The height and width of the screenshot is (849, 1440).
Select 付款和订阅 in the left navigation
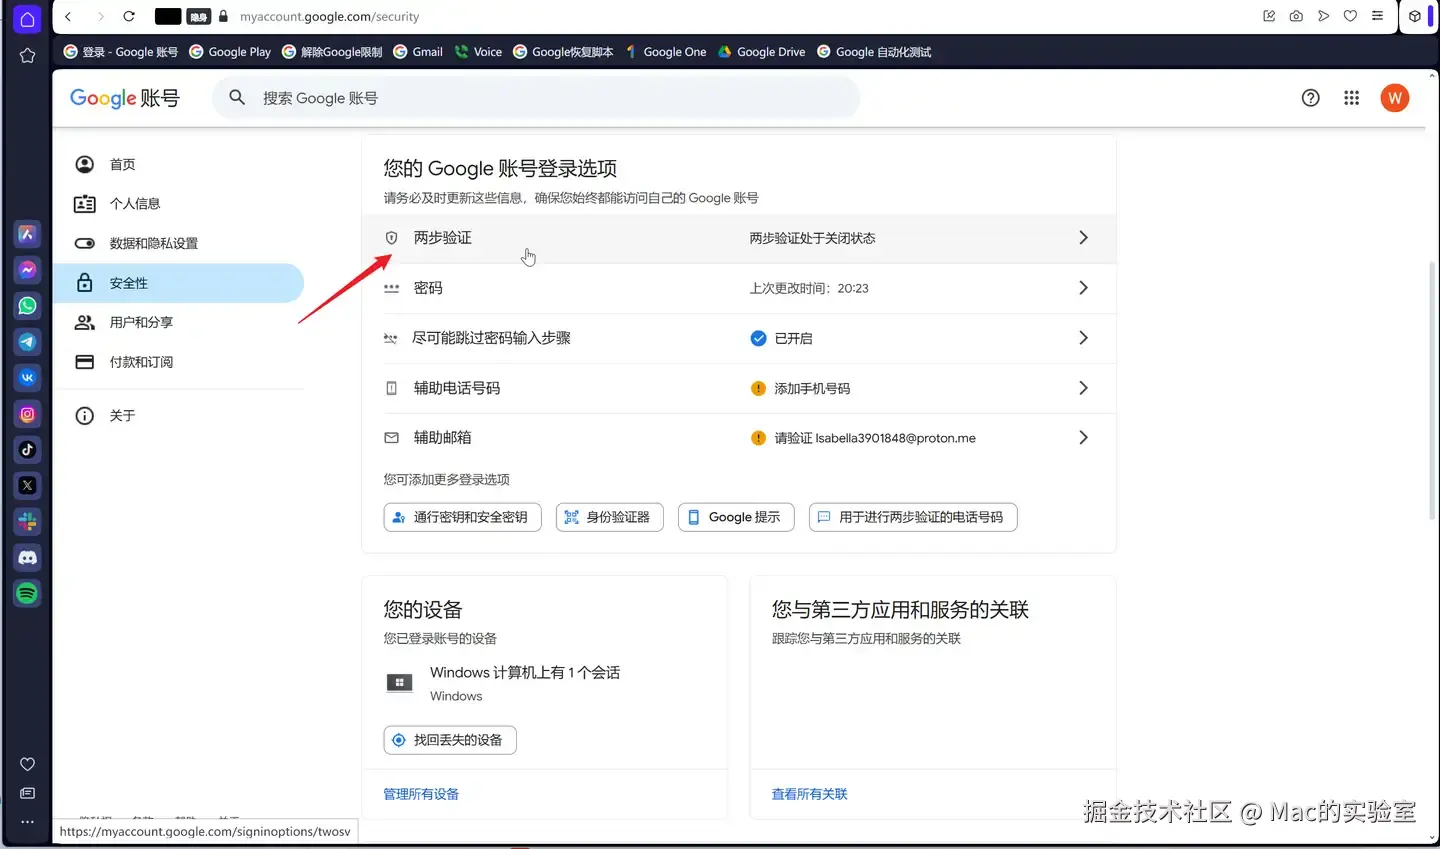178,362
